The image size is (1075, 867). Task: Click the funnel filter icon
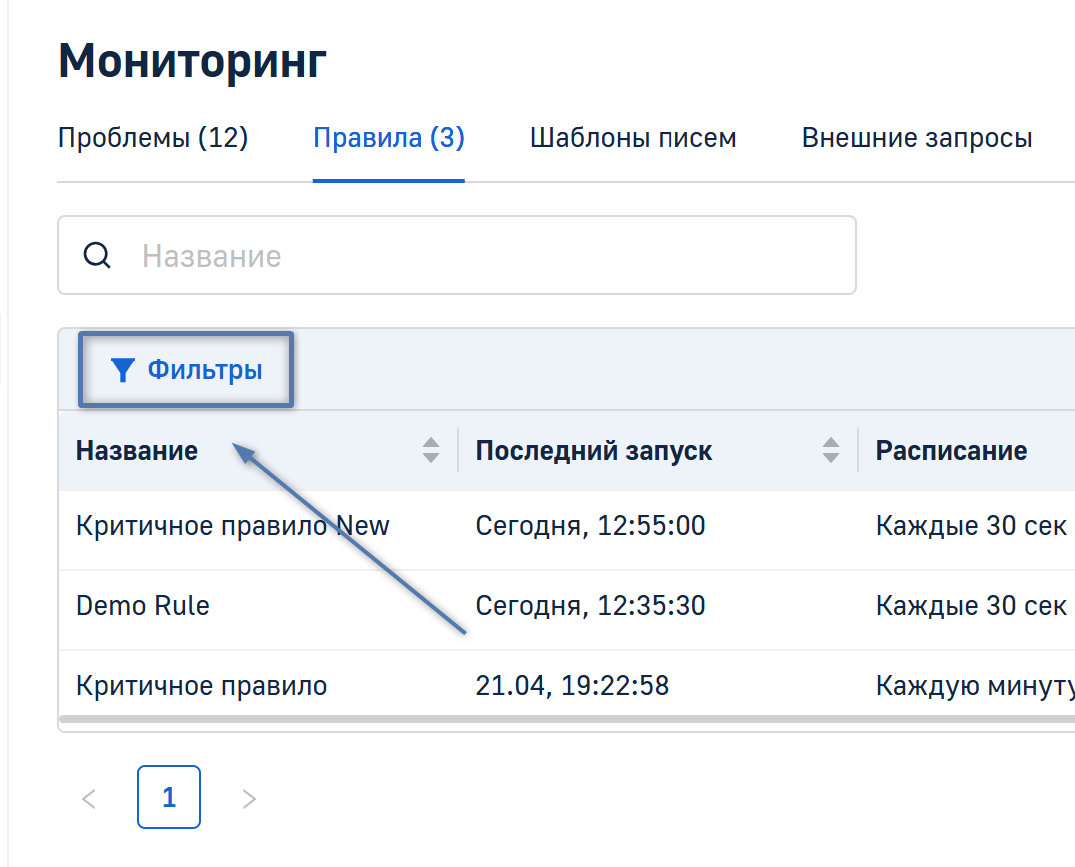tap(122, 371)
